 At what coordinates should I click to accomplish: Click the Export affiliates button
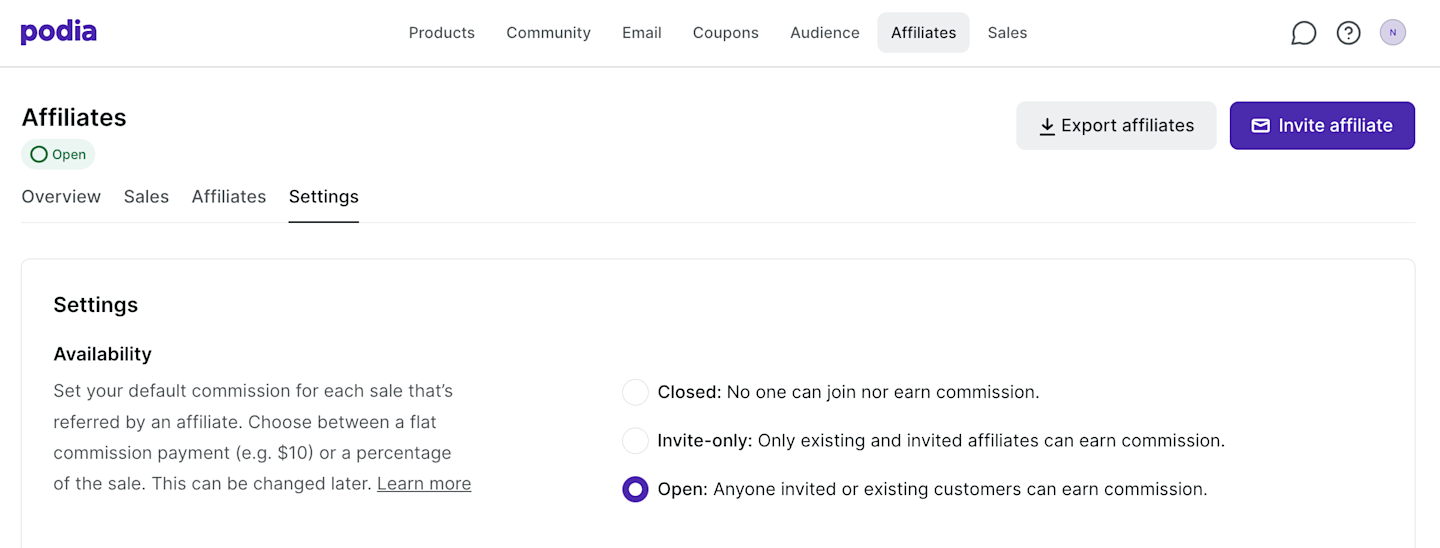point(1116,126)
